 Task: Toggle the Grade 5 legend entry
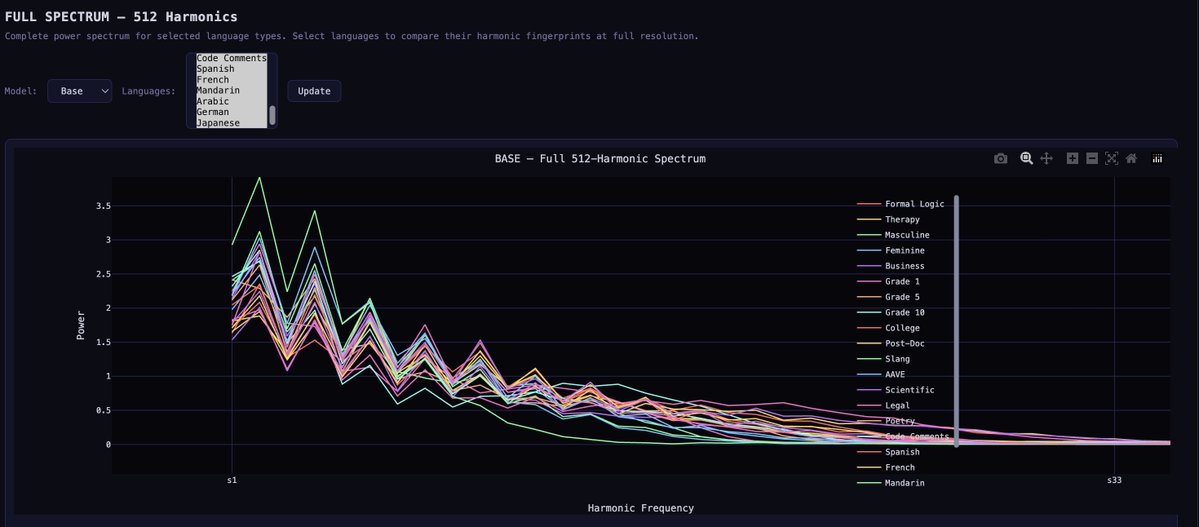(889, 297)
